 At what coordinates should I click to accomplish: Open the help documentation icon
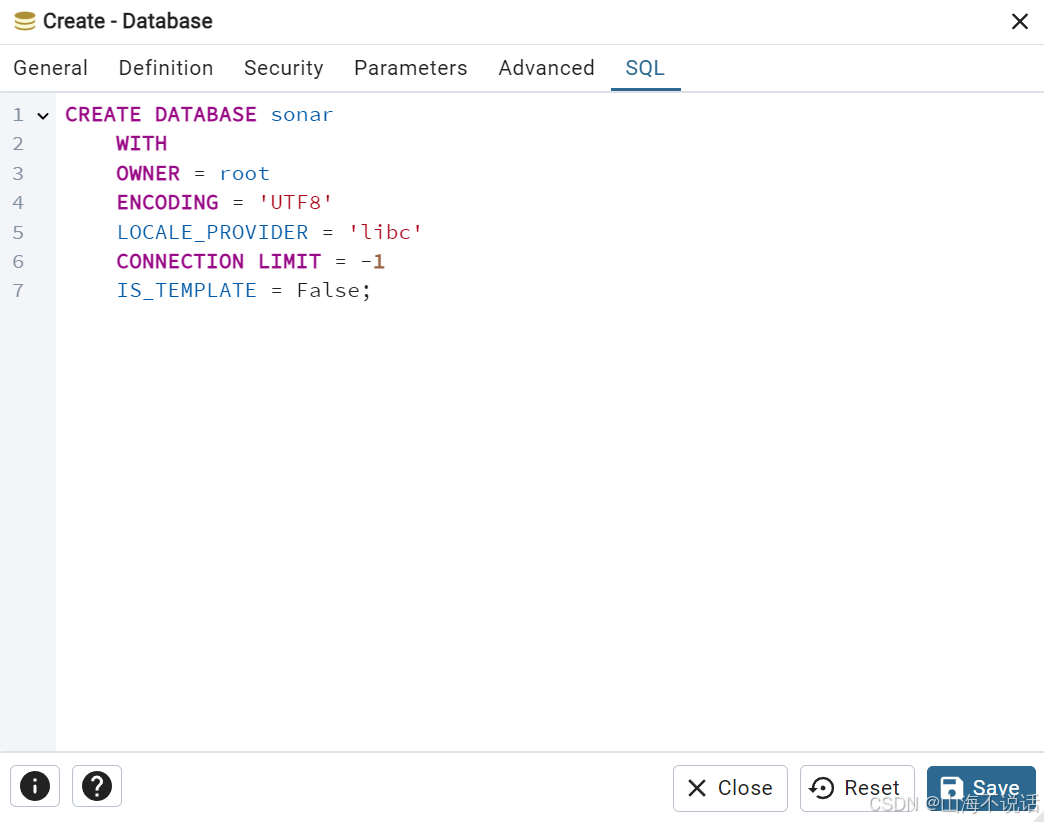click(96, 786)
